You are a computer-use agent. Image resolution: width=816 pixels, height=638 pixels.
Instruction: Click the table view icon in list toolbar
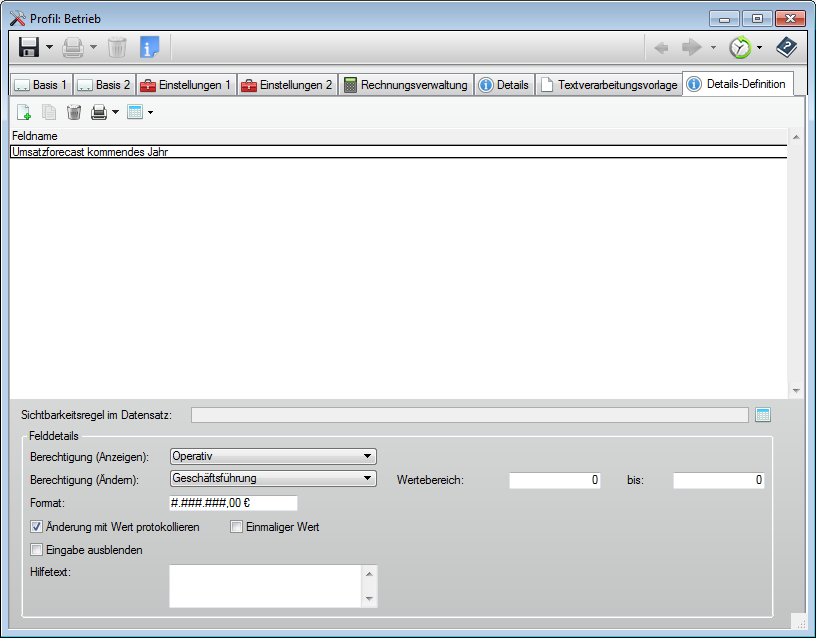pyautogui.click(x=135, y=112)
